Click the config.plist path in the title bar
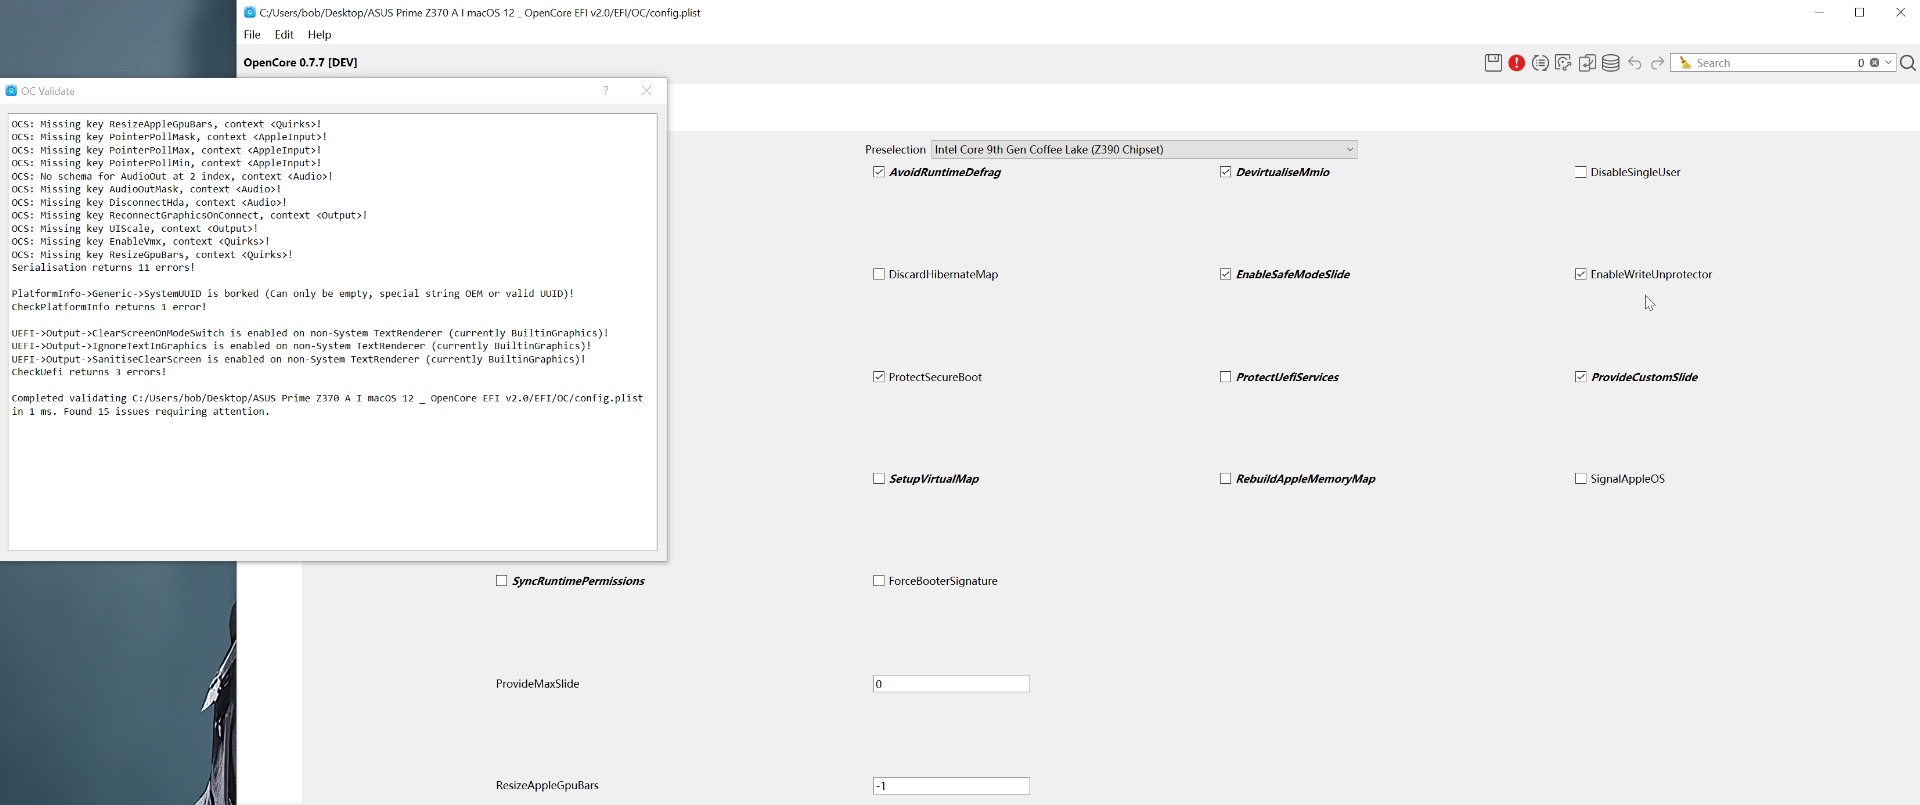Viewport: 1920px width, 805px height. coord(480,13)
